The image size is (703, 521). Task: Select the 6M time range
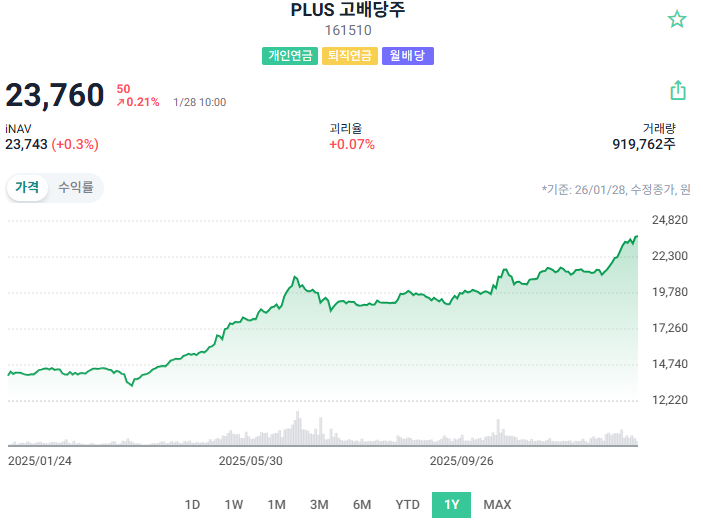click(362, 505)
